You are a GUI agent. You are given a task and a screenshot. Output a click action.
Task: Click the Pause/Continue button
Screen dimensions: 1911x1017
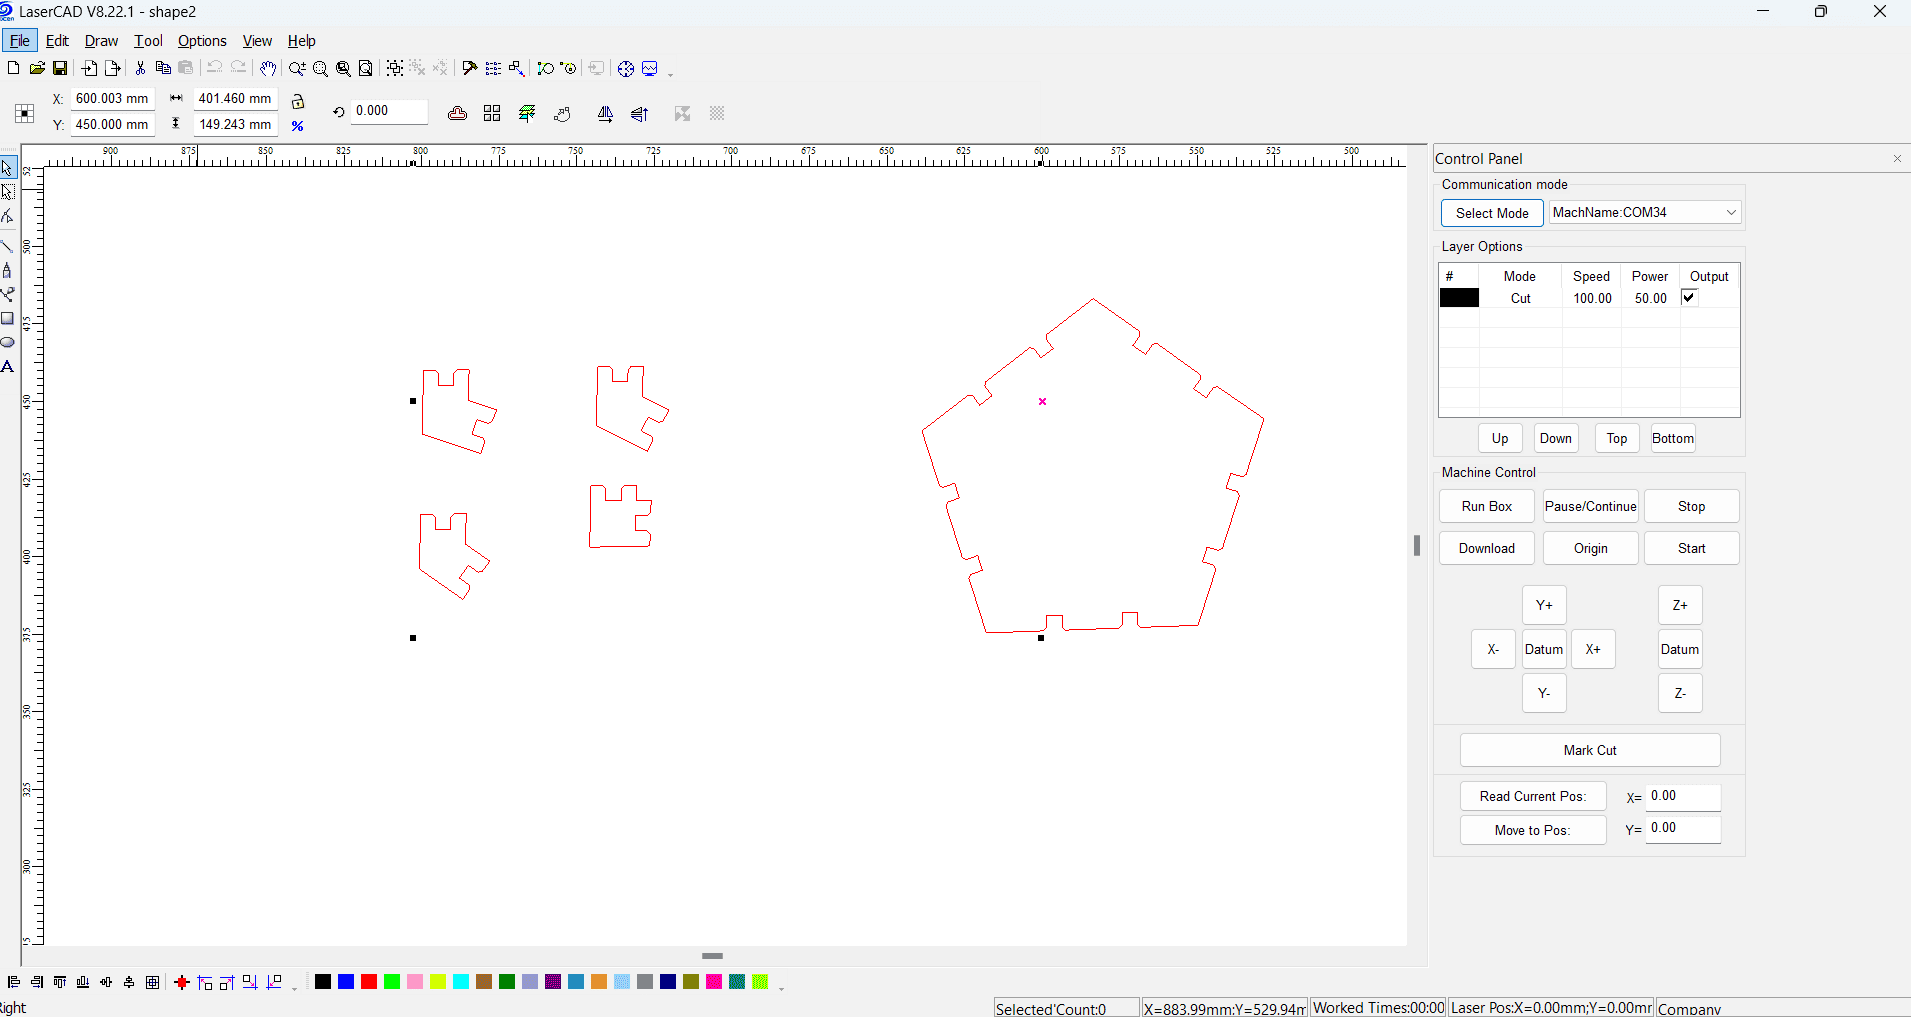(x=1591, y=506)
